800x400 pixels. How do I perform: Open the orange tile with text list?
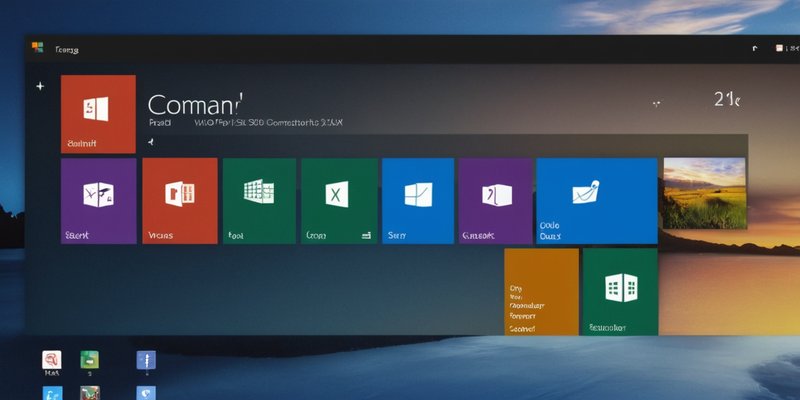[541, 291]
